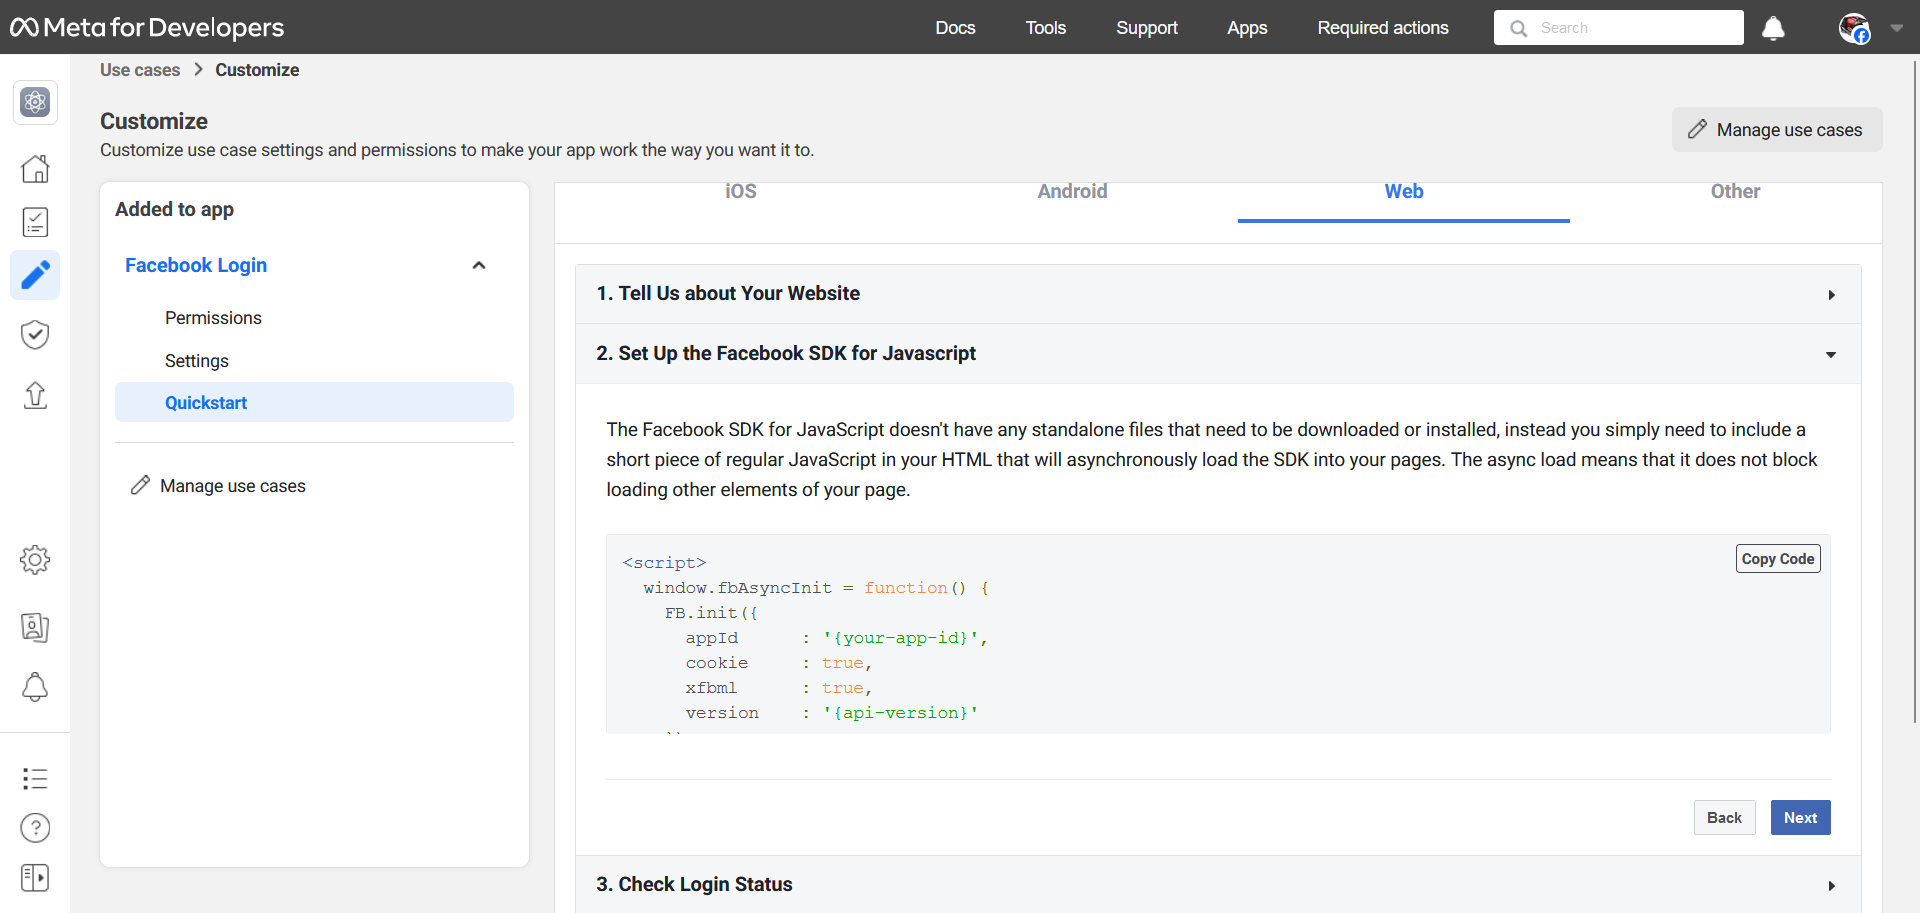Switch to the Android tab
The height and width of the screenshot is (913, 1920).
(1072, 191)
